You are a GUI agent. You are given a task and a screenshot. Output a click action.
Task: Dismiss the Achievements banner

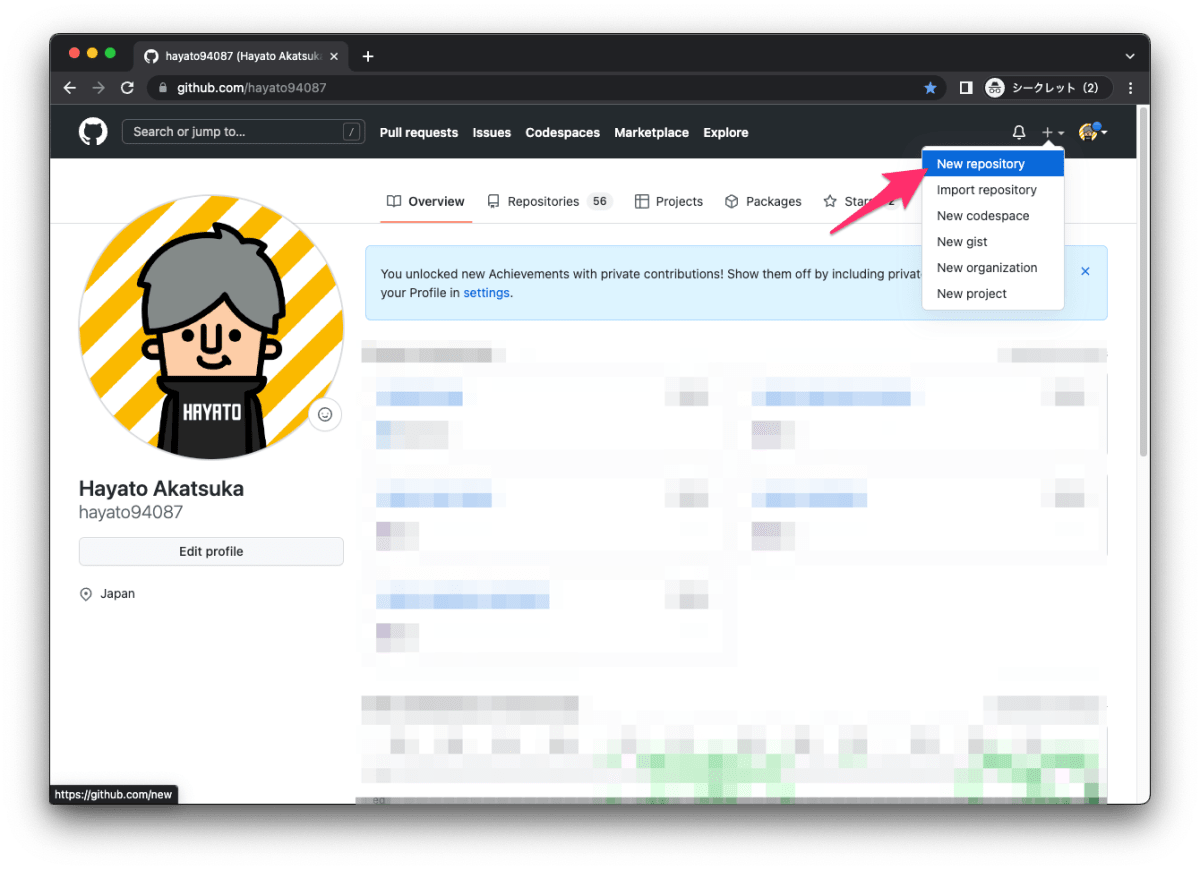pos(1085,271)
